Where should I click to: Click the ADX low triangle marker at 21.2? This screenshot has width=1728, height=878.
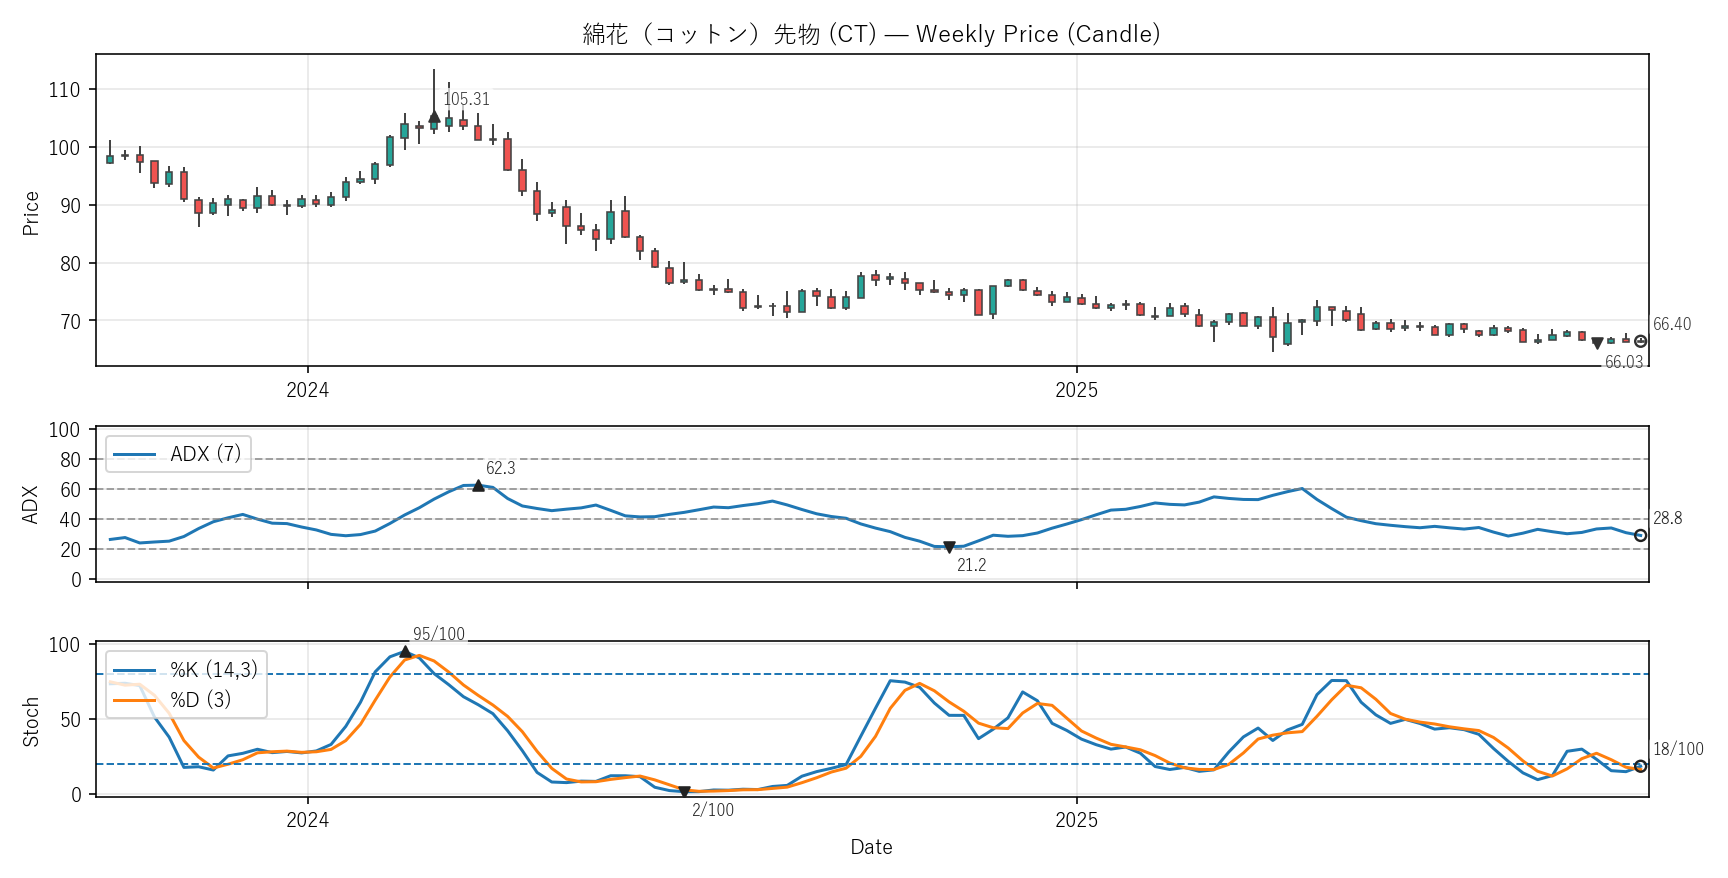949,547
